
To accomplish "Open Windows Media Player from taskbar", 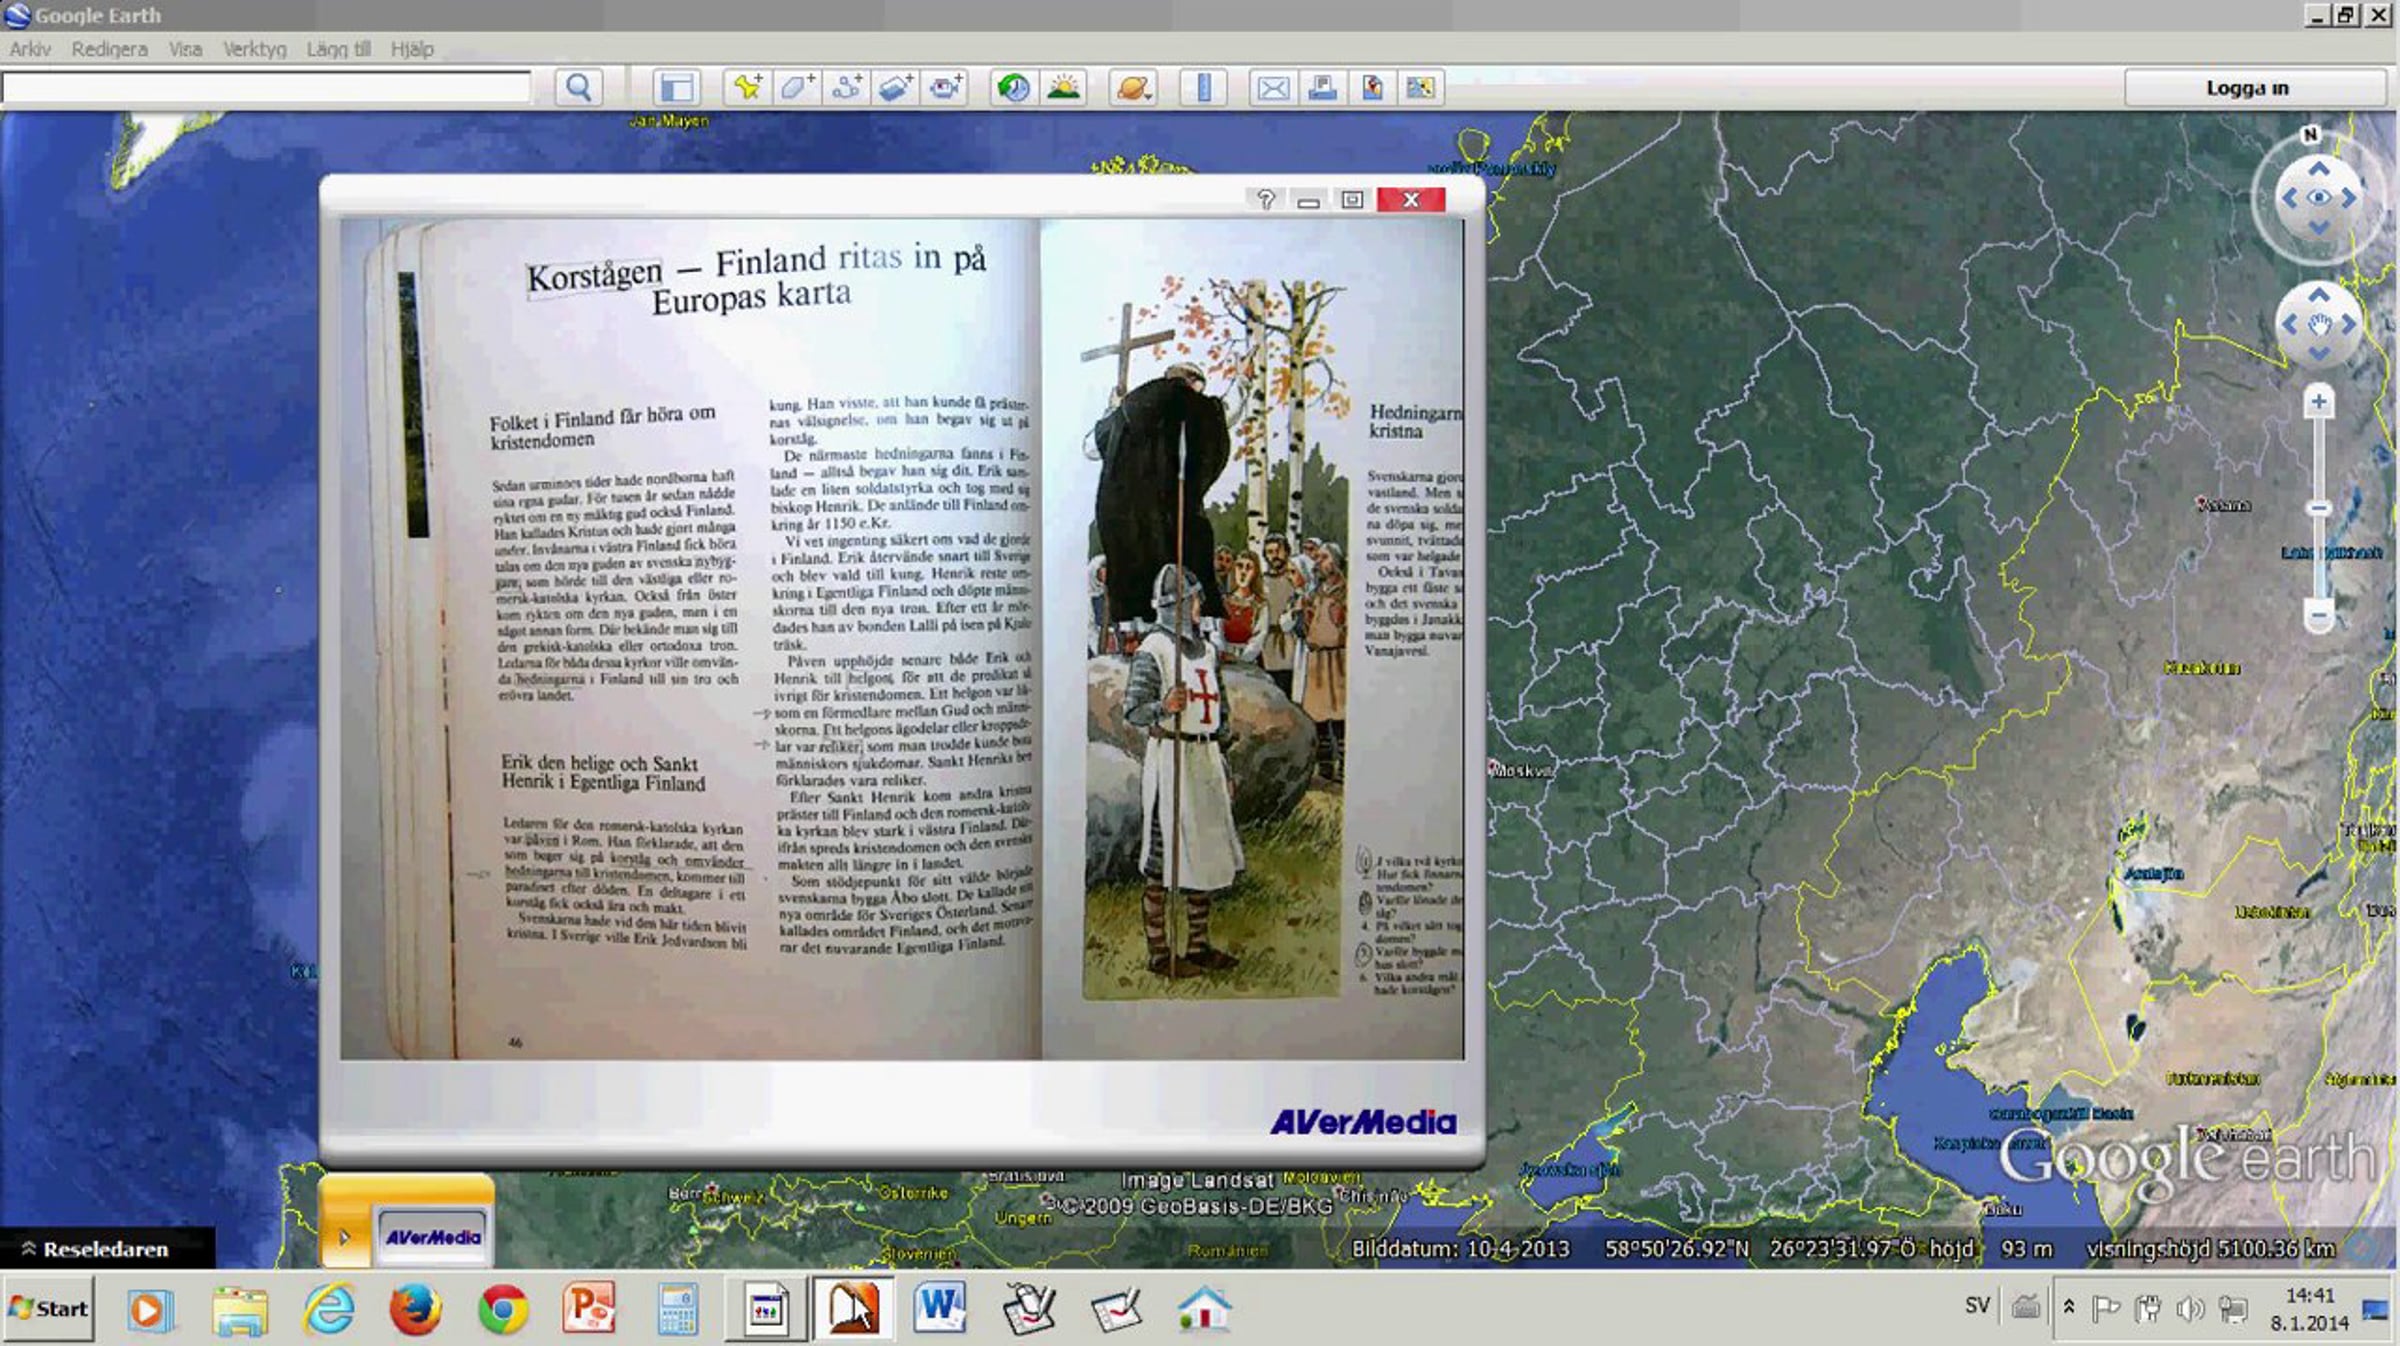I will tap(150, 1310).
